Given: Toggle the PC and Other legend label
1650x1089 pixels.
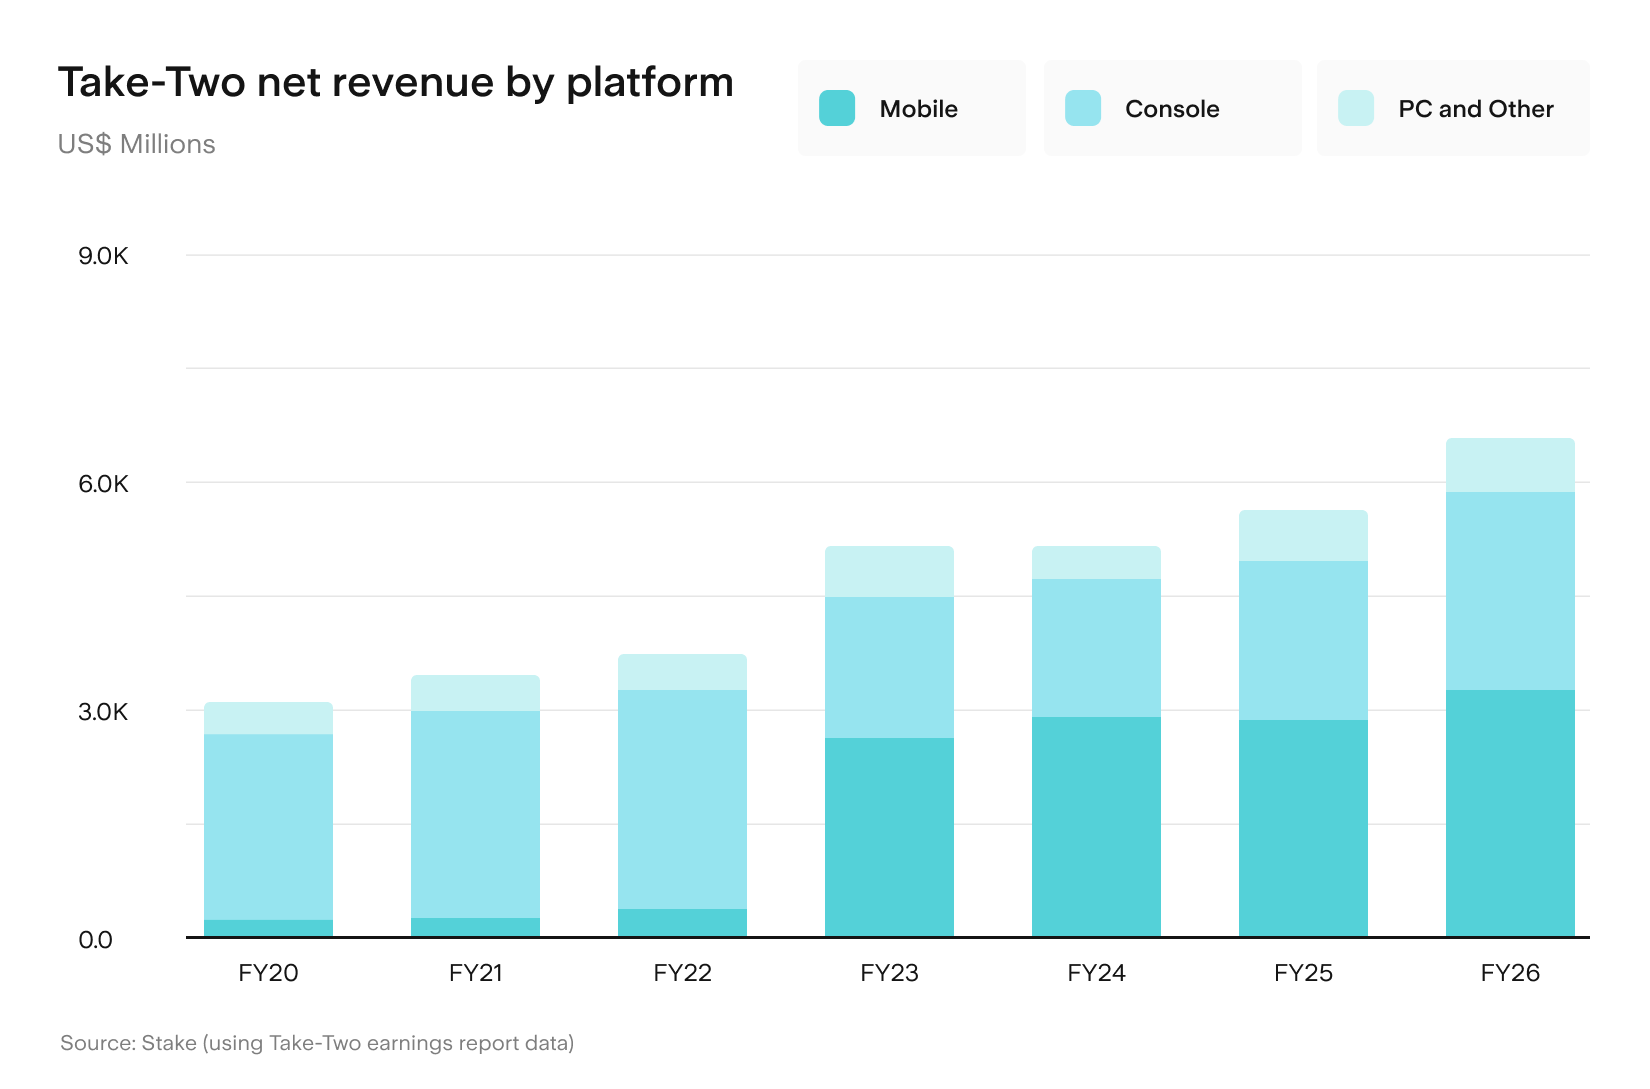Looking at the screenshot, I should 1476,109.
